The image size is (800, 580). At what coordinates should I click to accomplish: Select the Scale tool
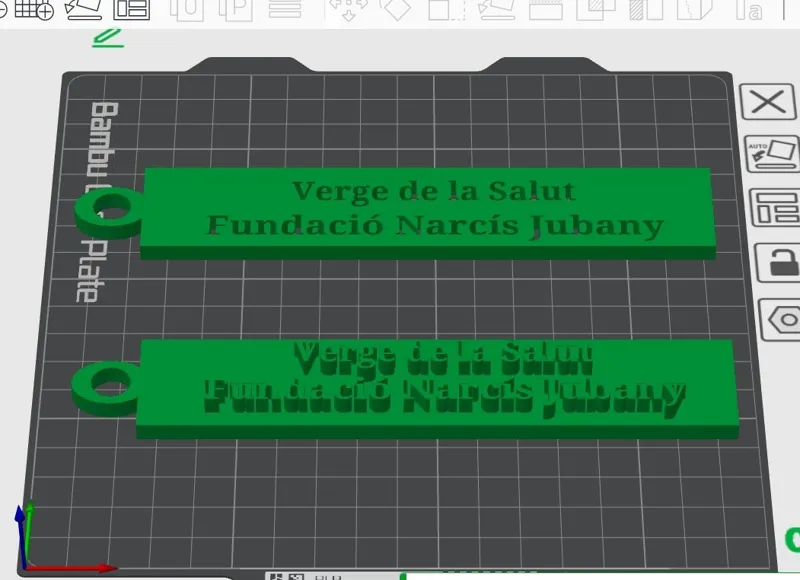[446, 9]
